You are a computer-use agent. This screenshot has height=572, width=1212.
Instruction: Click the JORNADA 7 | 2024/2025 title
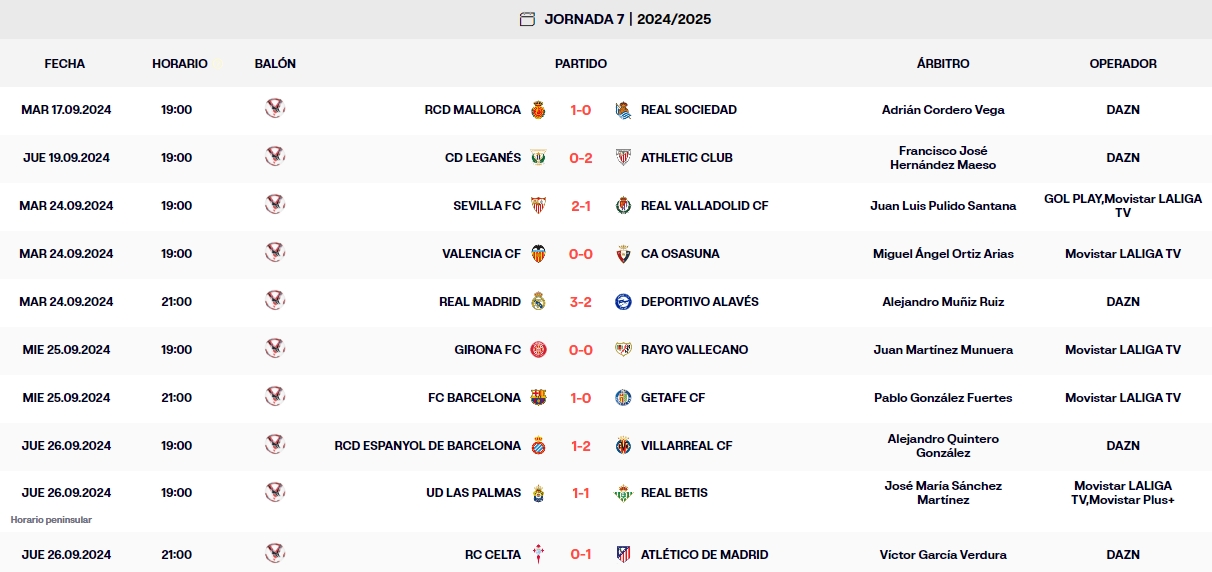coord(628,19)
